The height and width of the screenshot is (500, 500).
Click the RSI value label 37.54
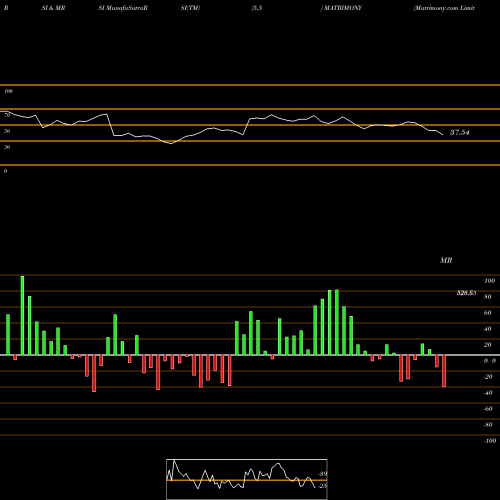point(460,132)
